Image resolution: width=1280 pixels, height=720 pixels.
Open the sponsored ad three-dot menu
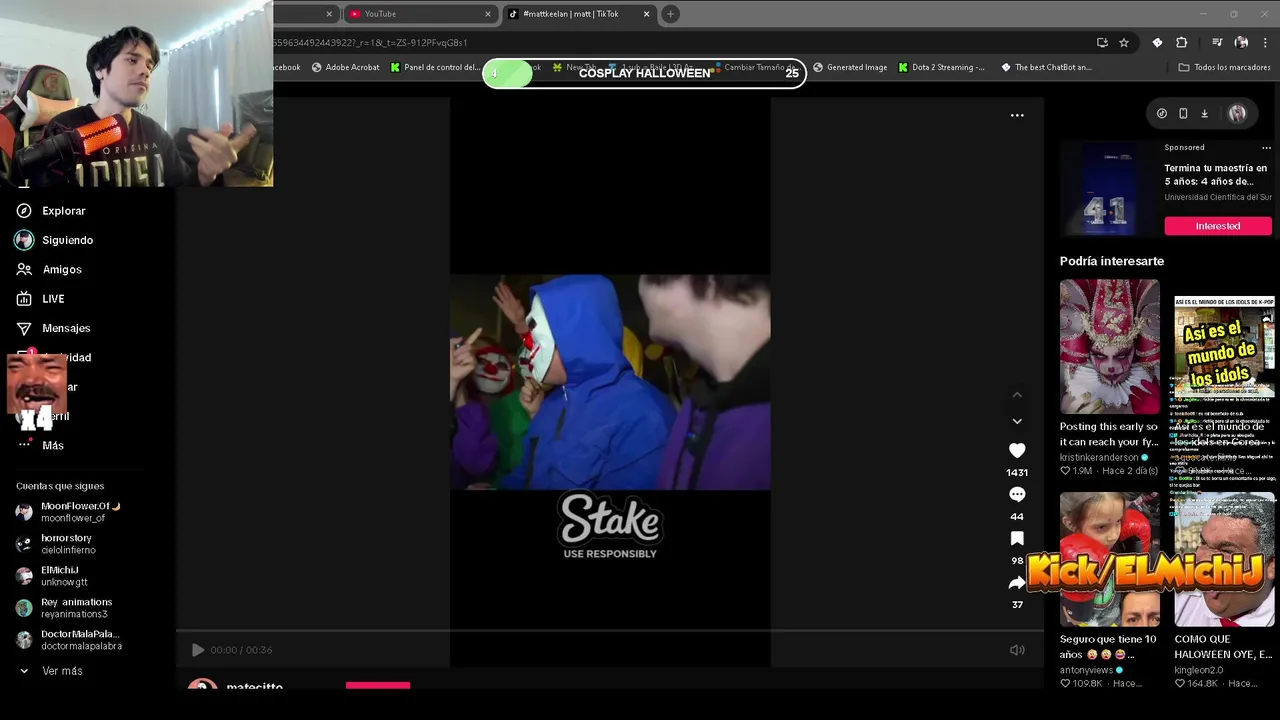pos(1266,148)
